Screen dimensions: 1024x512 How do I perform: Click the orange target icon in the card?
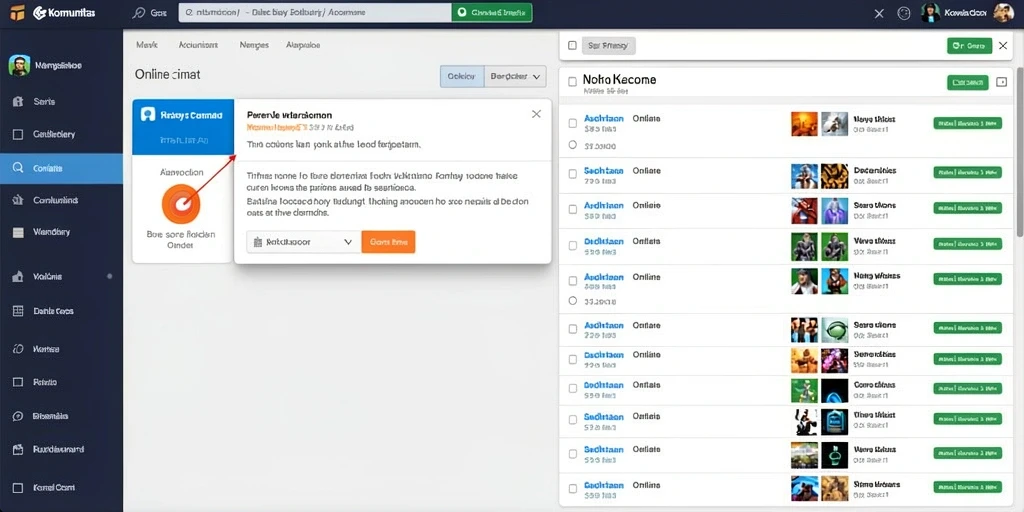(181, 203)
